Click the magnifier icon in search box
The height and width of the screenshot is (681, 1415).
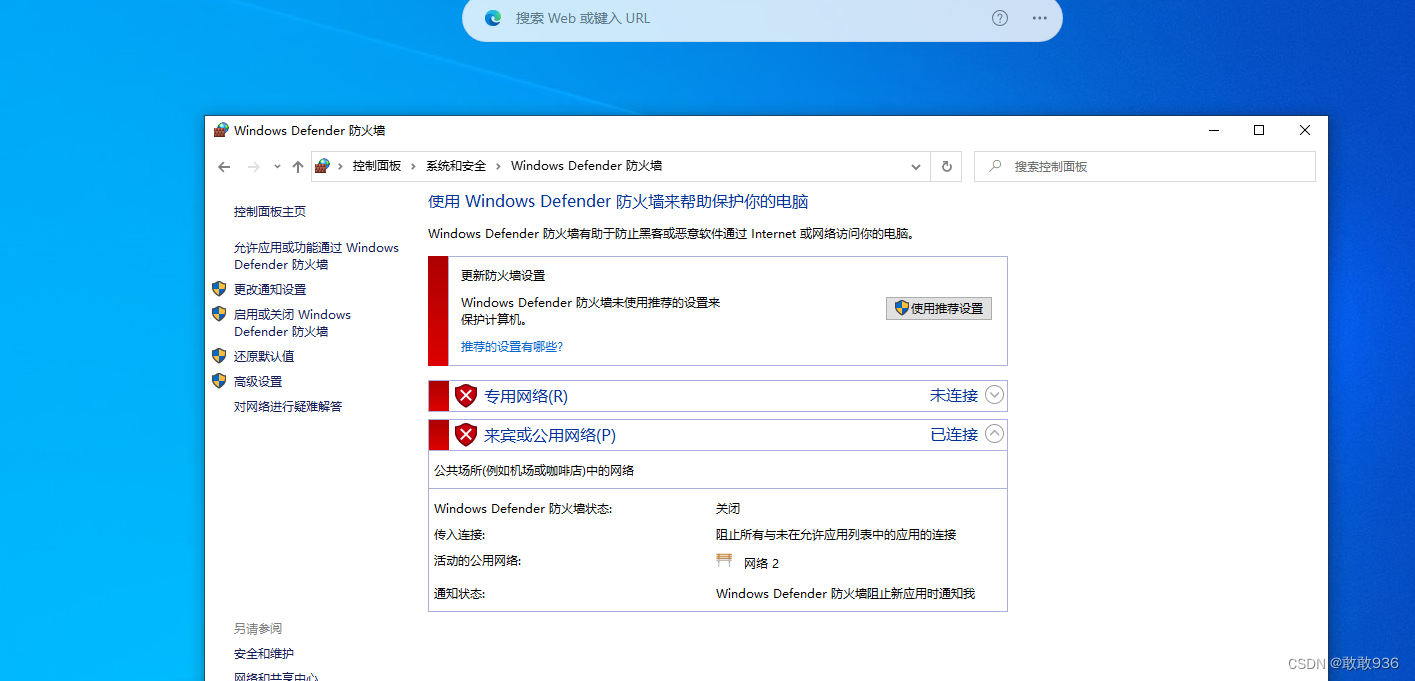point(995,167)
